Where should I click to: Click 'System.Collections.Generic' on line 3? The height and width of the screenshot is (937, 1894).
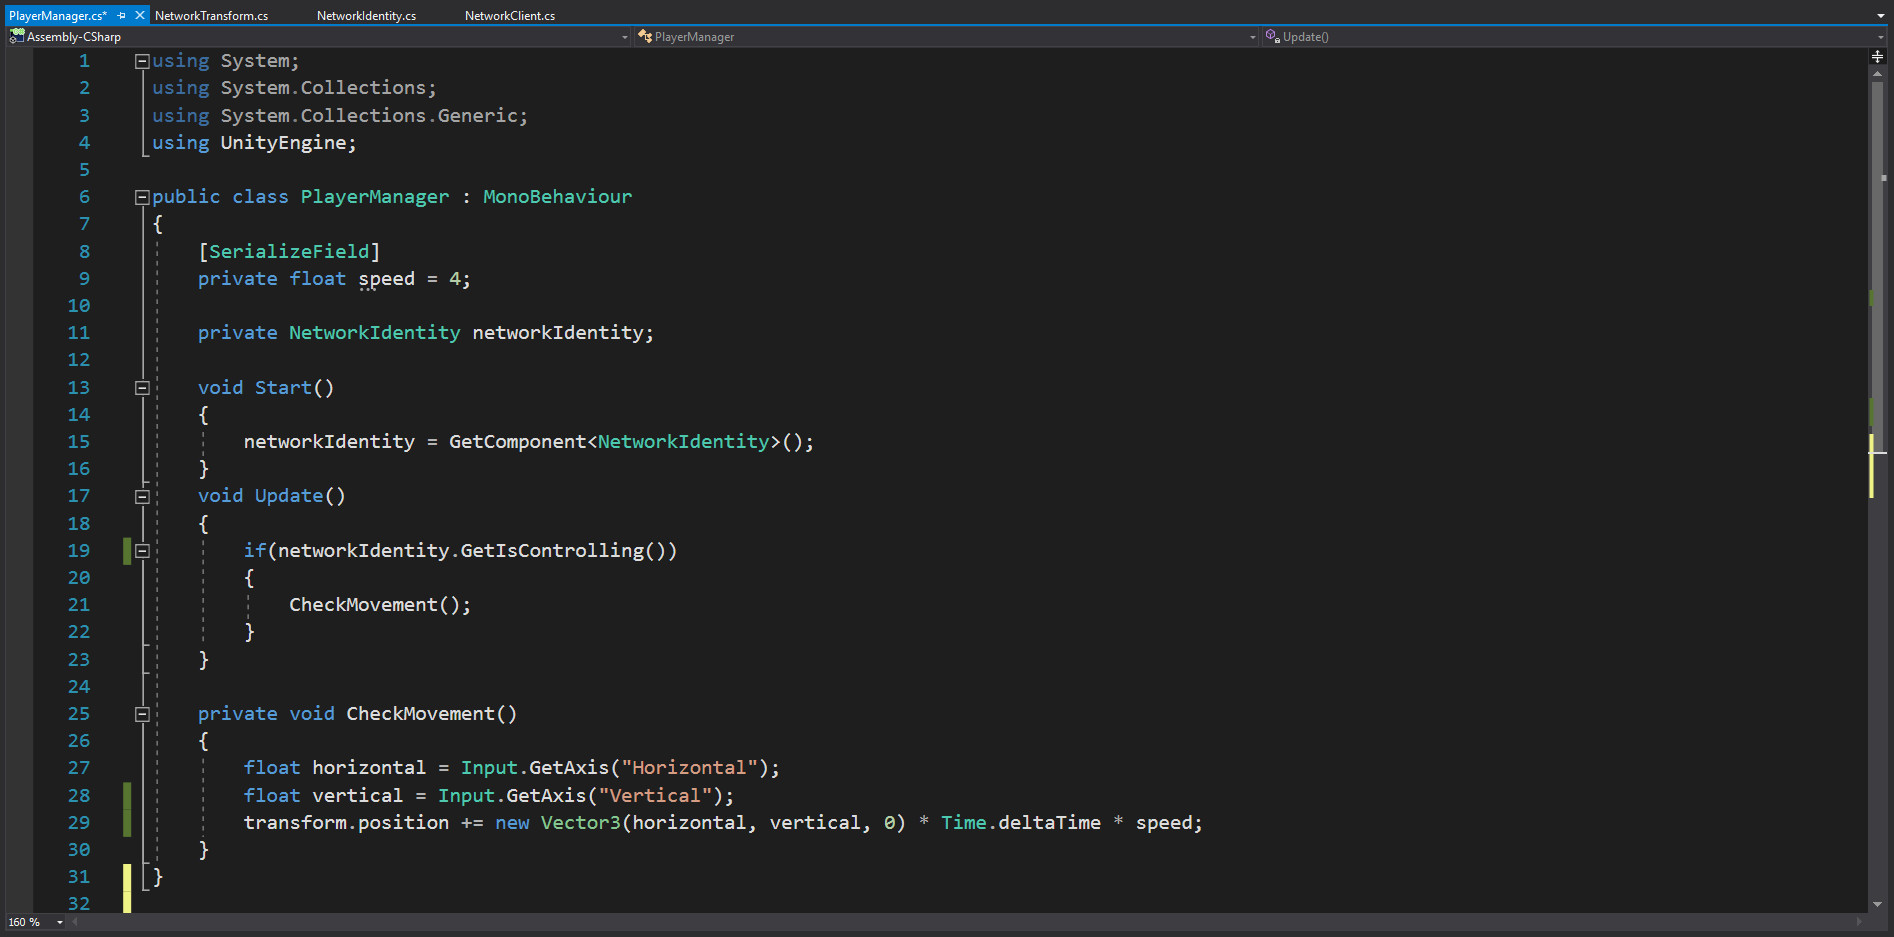(x=369, y=116)
